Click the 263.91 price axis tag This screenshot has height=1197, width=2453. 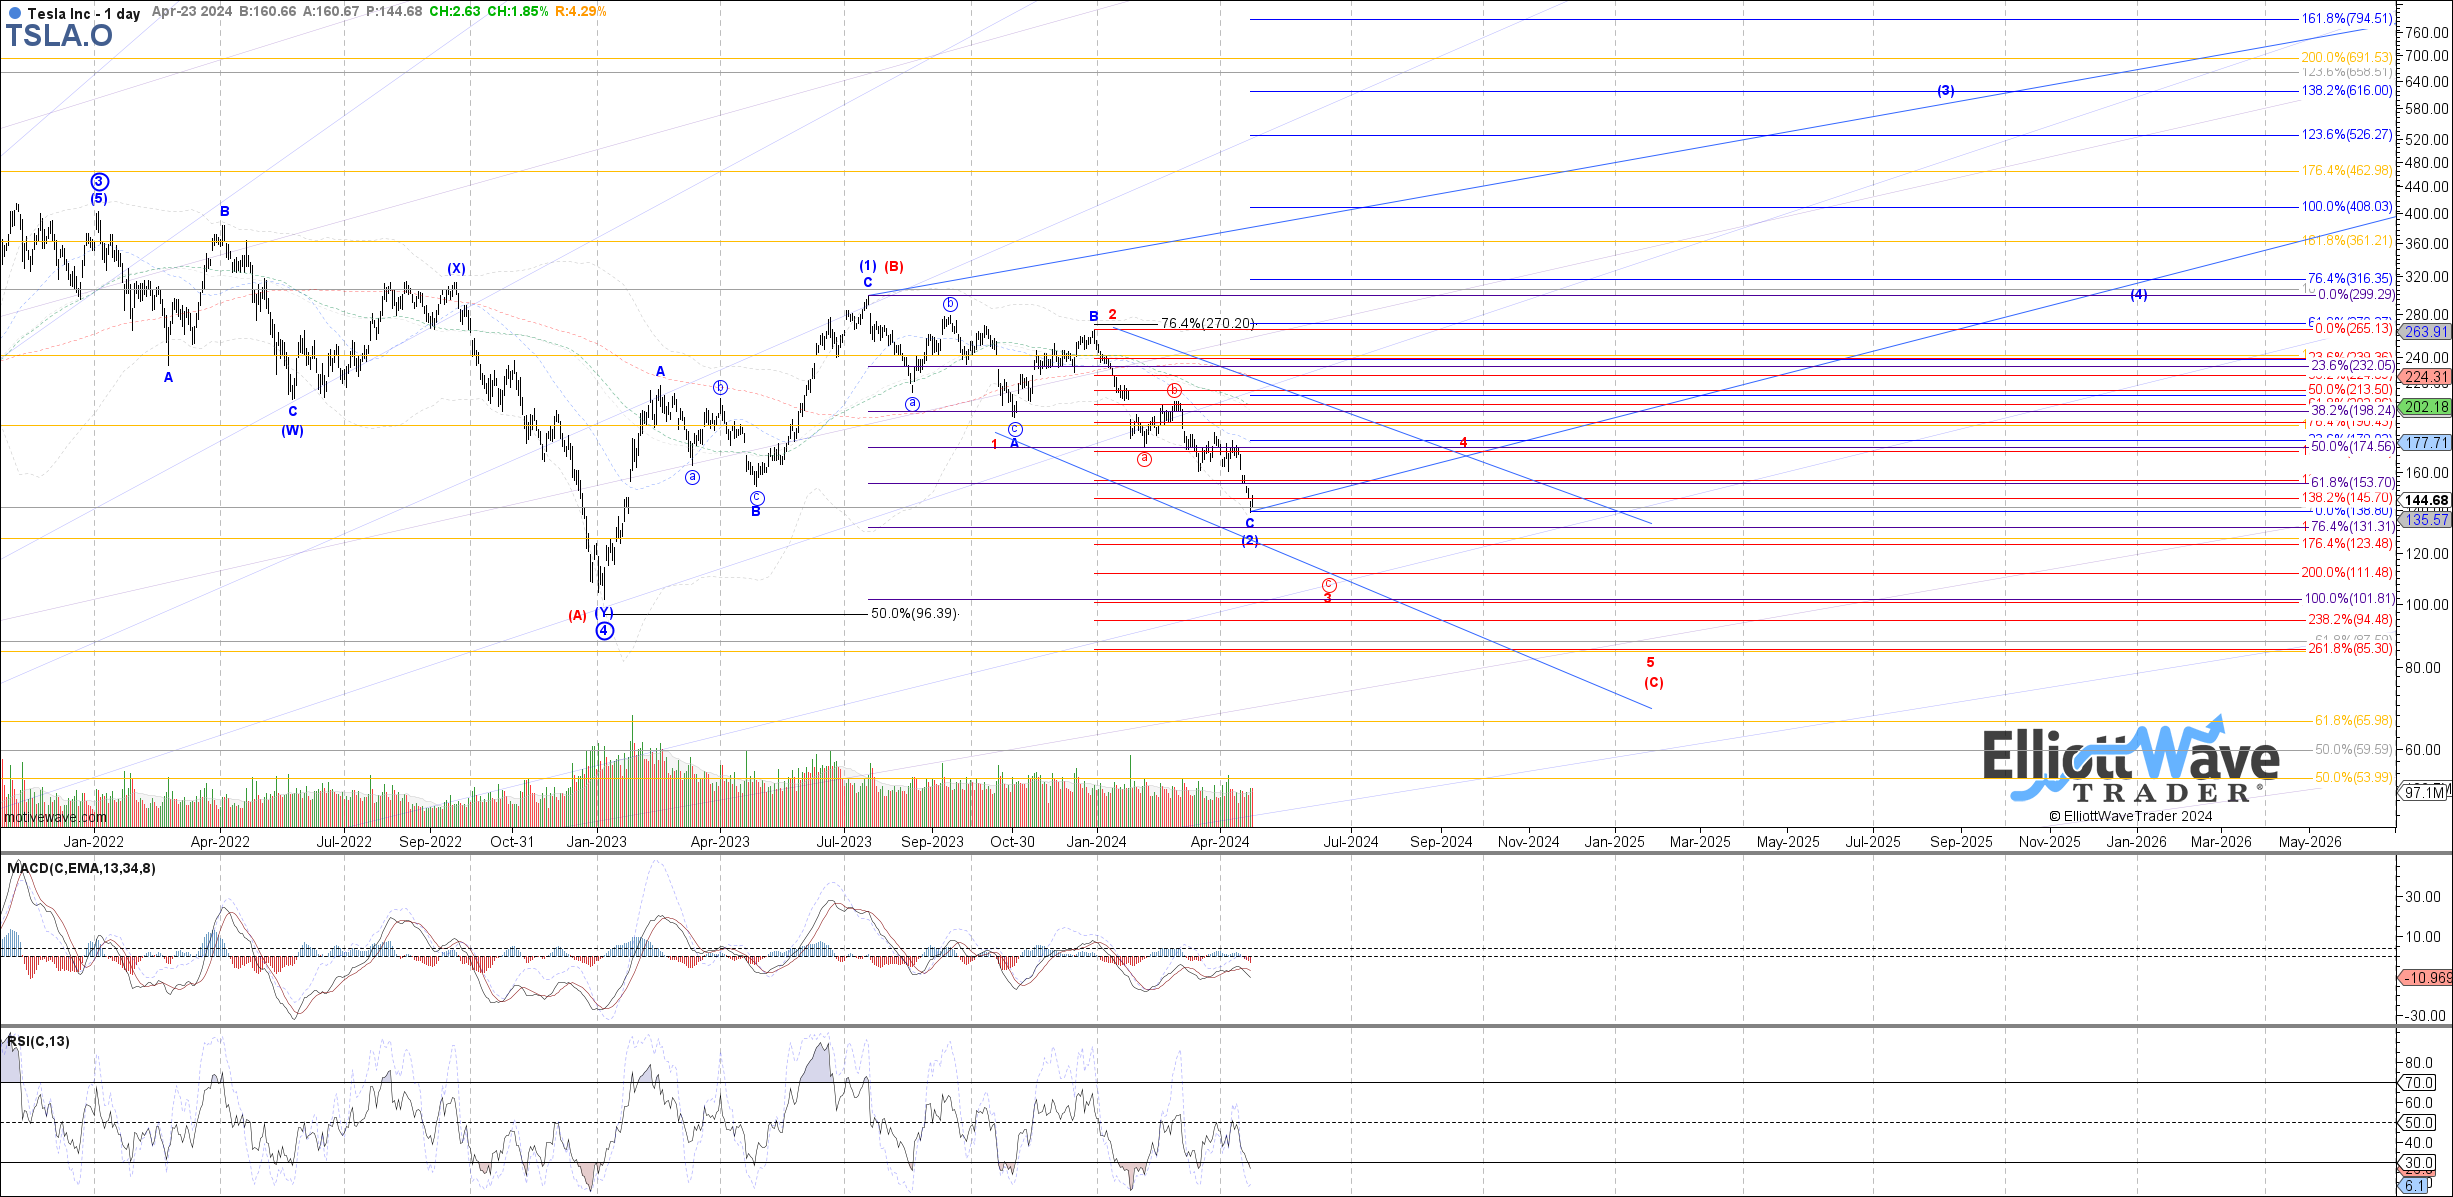point(2426,332)
